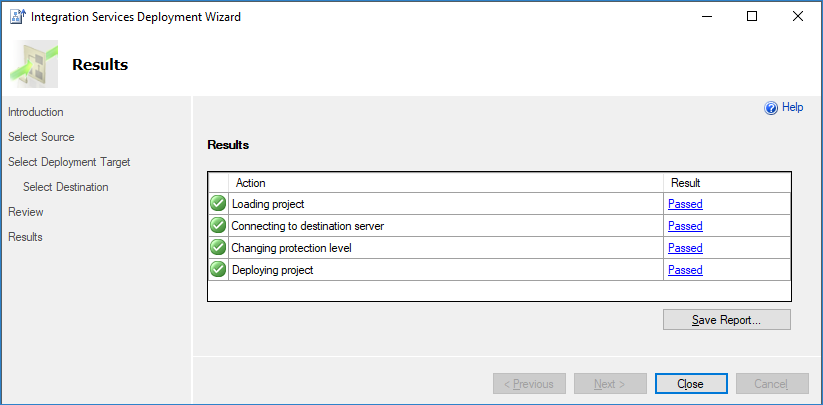Image resolution: width=823 pixels, height=405 pixels.
Task: Open Passed link for Loading project
Action: 685,204
